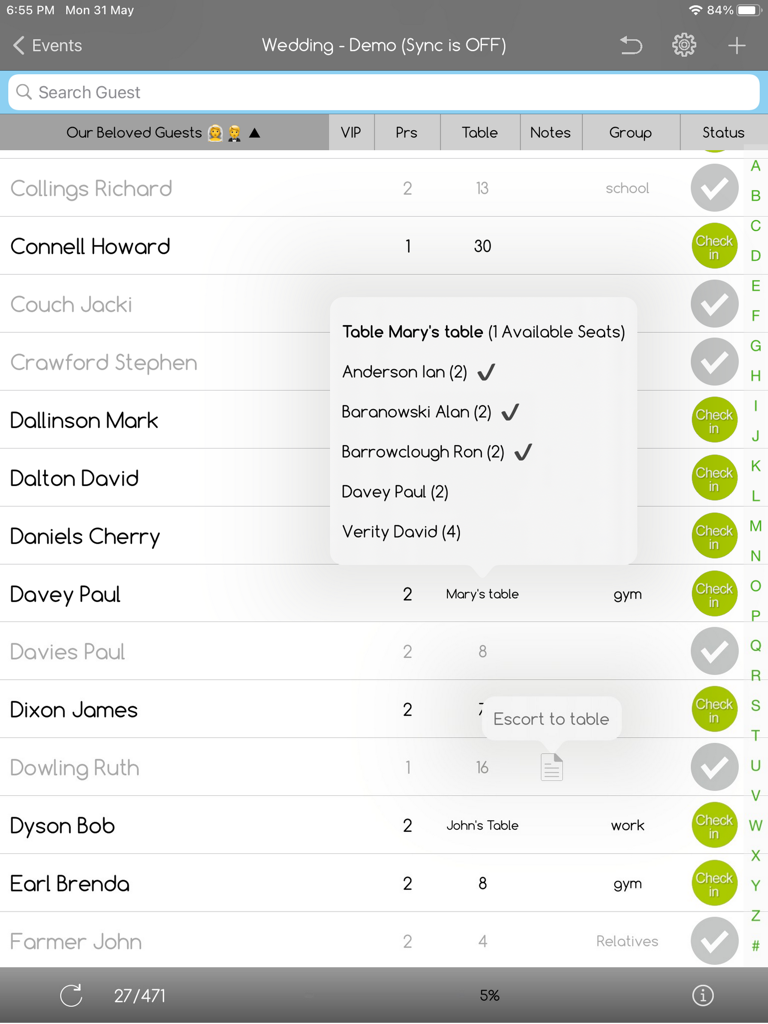Check in Connell Howard
This screenshot has width=768, height=1024.
714,246
